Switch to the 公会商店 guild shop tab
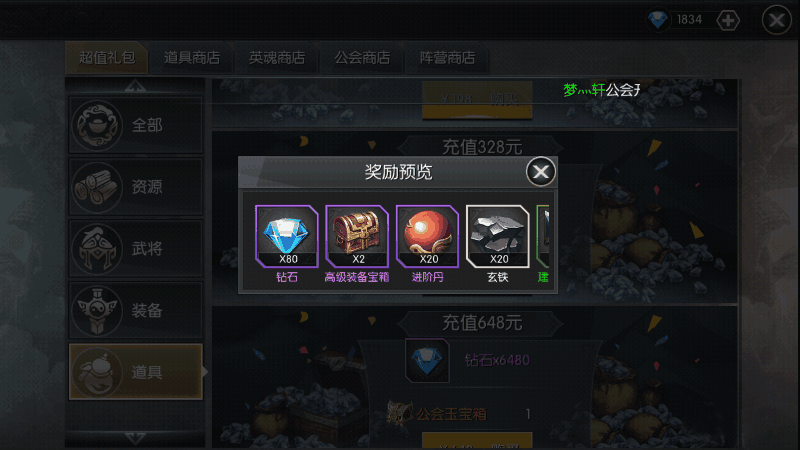 (x=362, y=58)
